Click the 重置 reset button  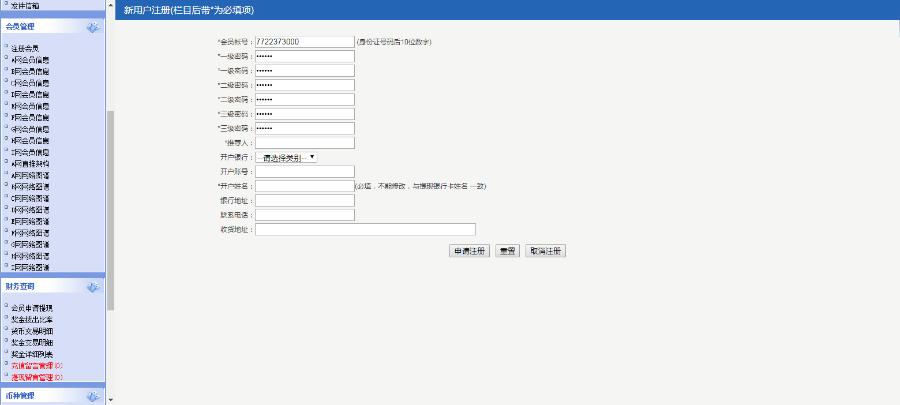tap(507, 251)
